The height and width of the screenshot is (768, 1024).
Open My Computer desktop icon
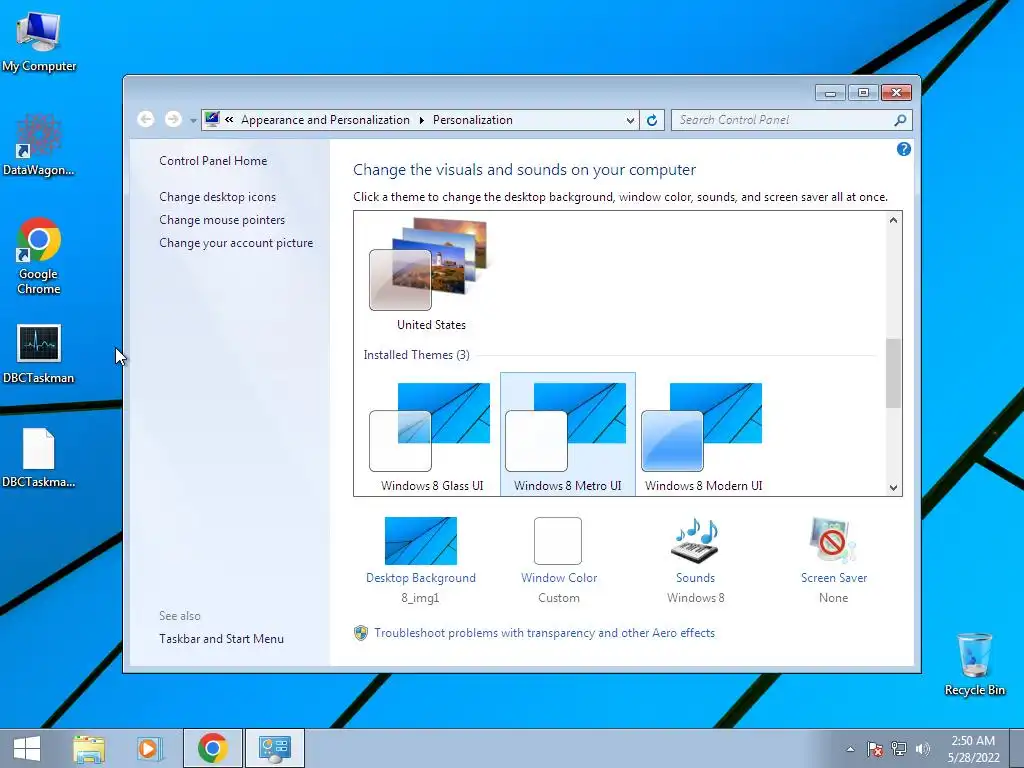pos(39,42)
